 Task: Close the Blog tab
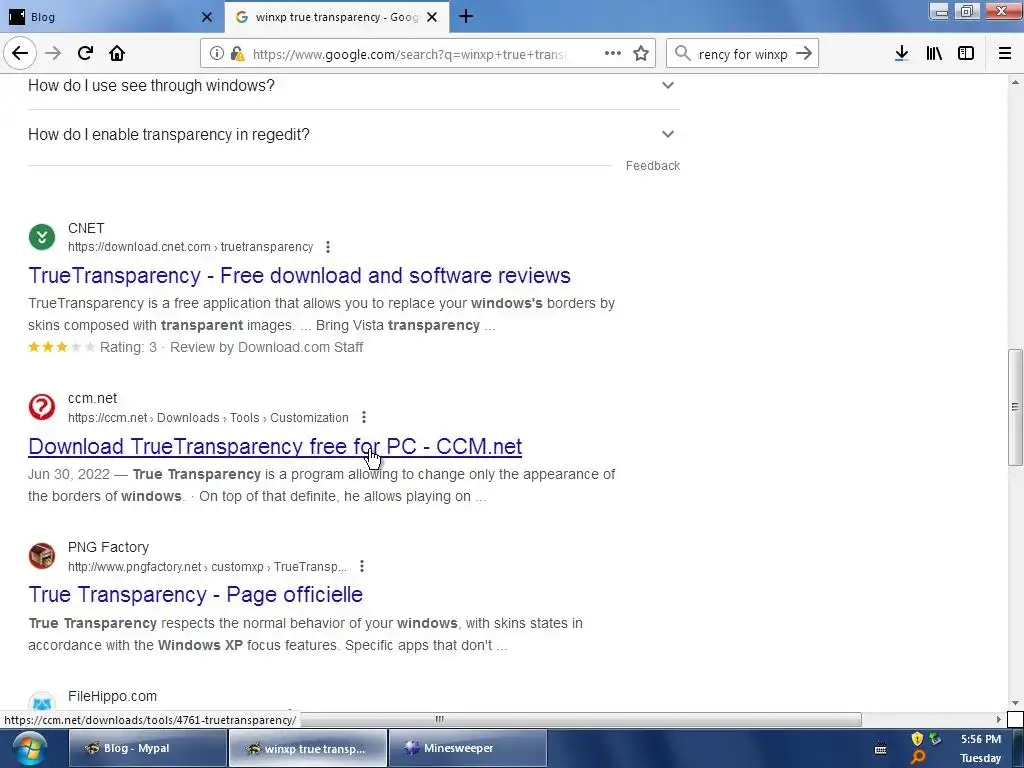pyautogui.click(x=206, y=17)
